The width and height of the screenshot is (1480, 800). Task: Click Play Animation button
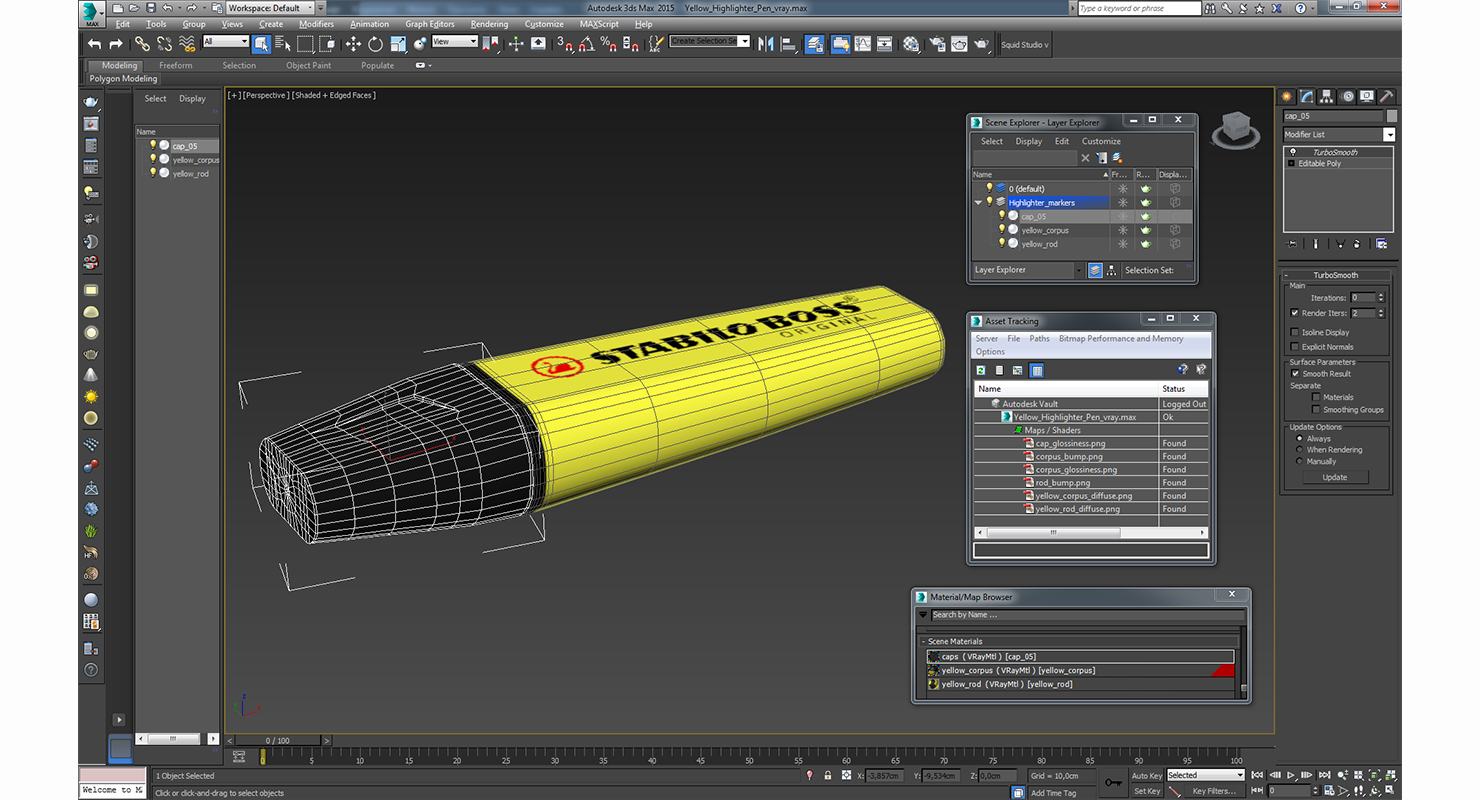click(x=1291, y=775)
